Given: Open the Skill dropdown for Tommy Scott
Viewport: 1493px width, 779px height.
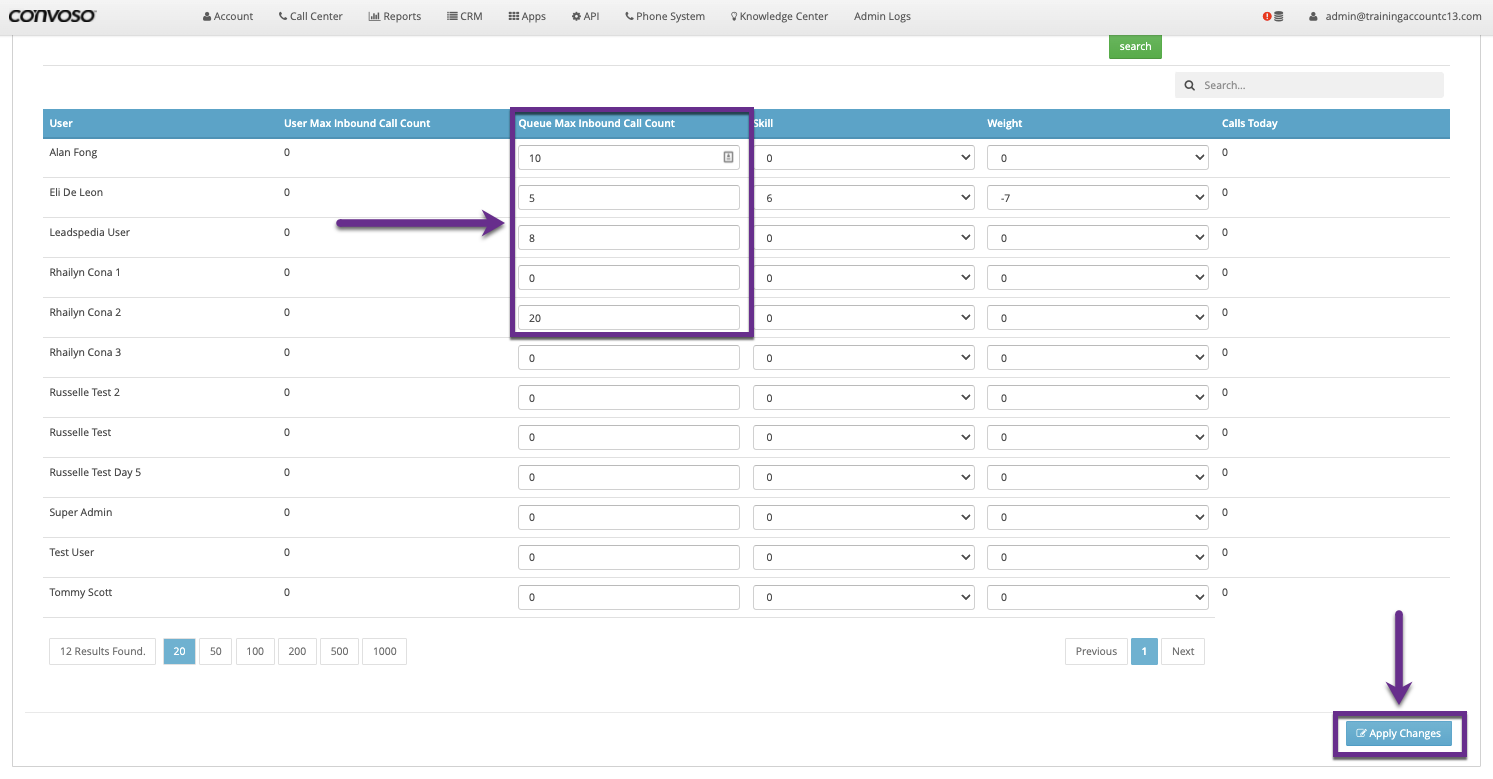Looking at the screenshot, I should tap(863, 597).
